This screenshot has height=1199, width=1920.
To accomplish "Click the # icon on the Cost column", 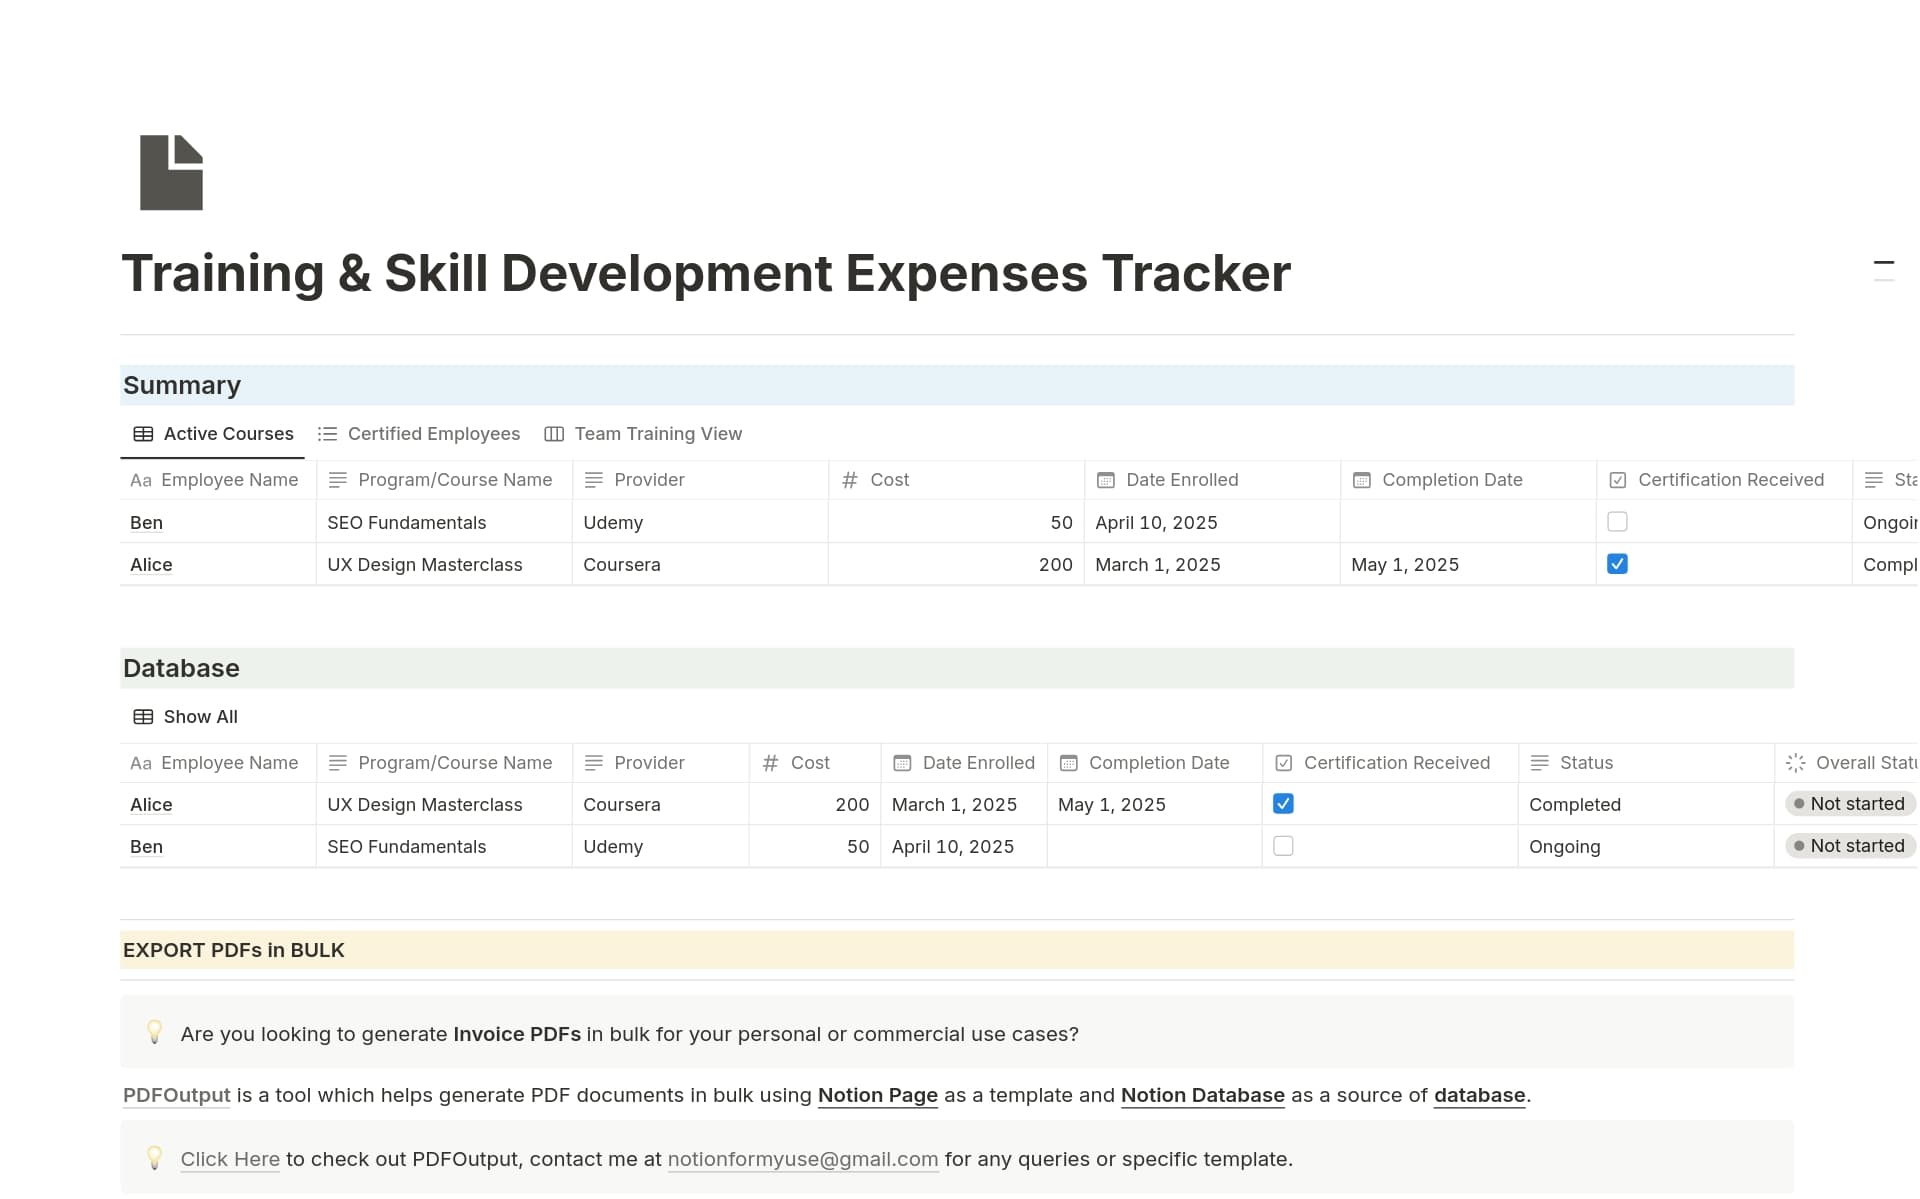I will (x=849, y=480).
